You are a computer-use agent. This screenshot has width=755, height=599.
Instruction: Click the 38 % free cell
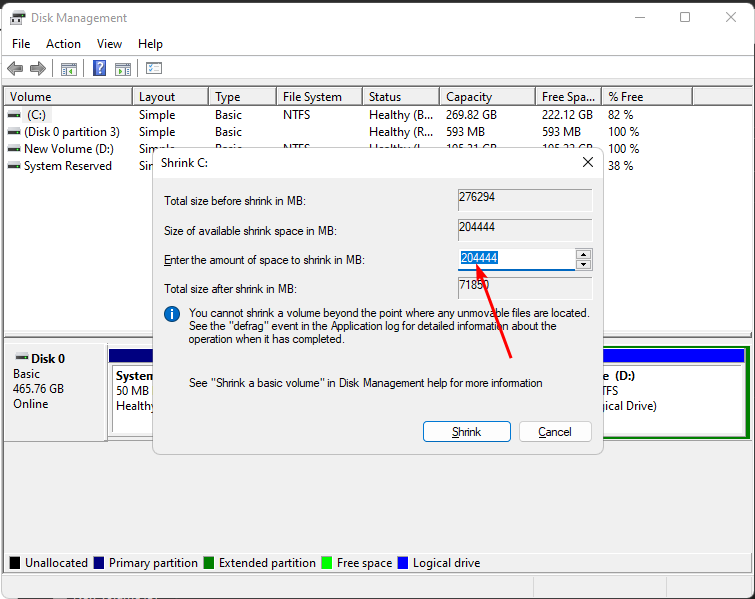(x=621, y=166)
